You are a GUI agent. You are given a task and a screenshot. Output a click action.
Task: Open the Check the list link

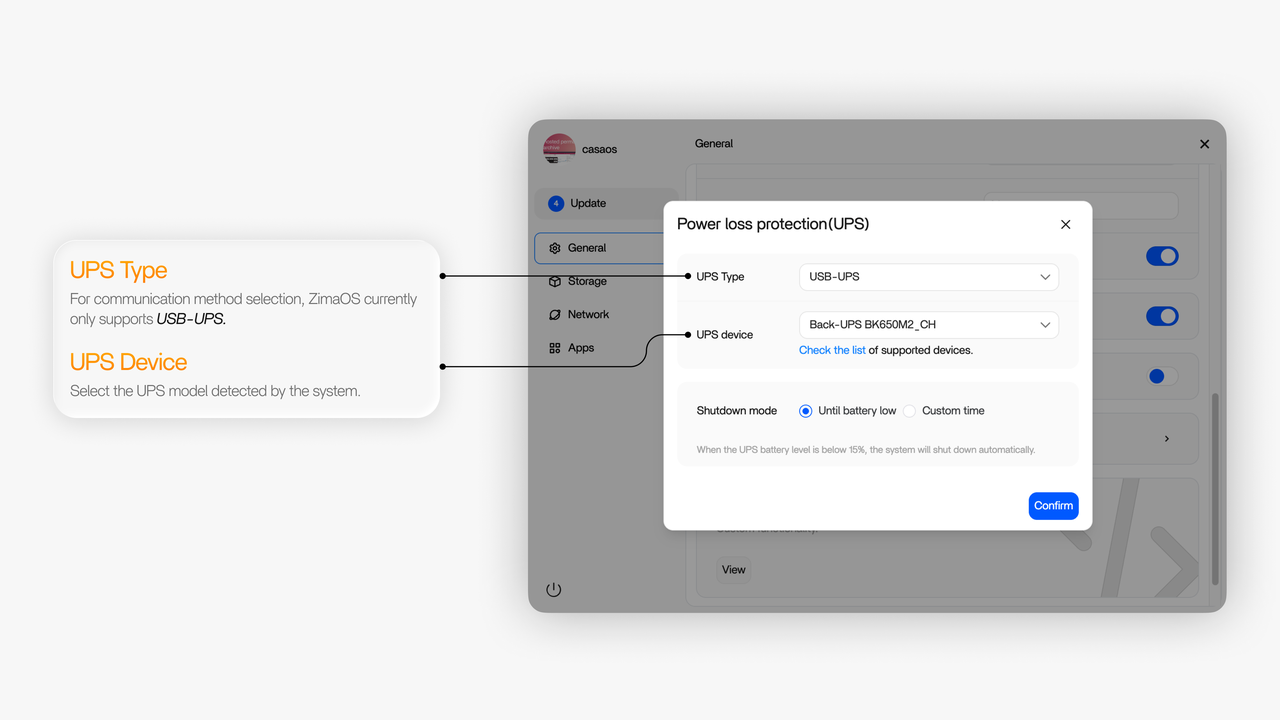click(832, 350)
